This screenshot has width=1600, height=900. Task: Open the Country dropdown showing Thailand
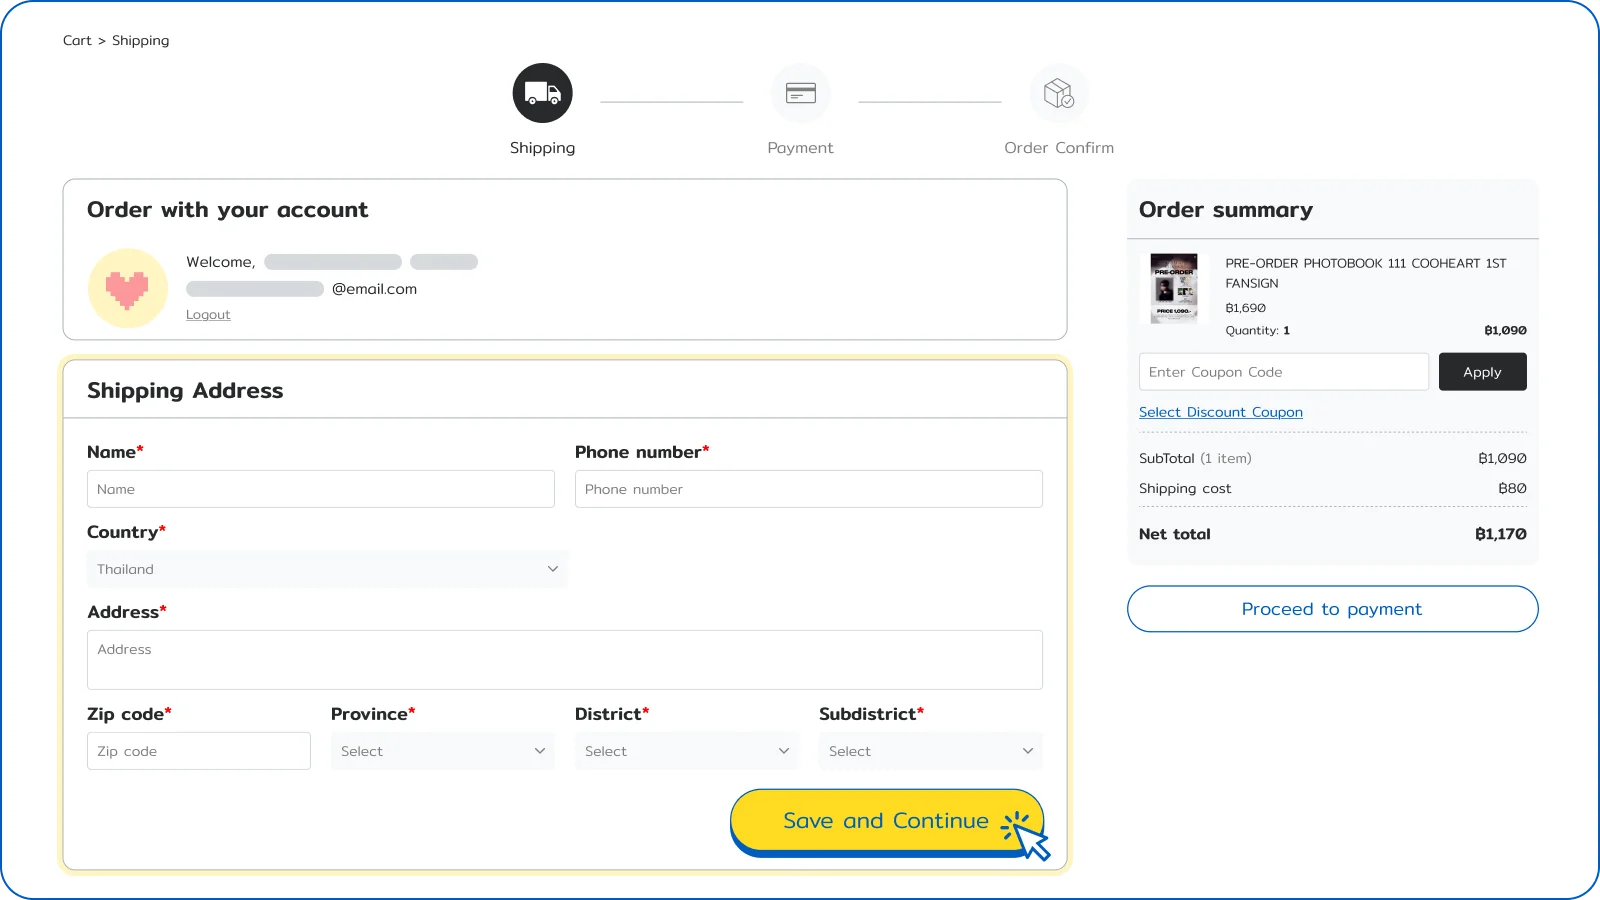point(327,569)
